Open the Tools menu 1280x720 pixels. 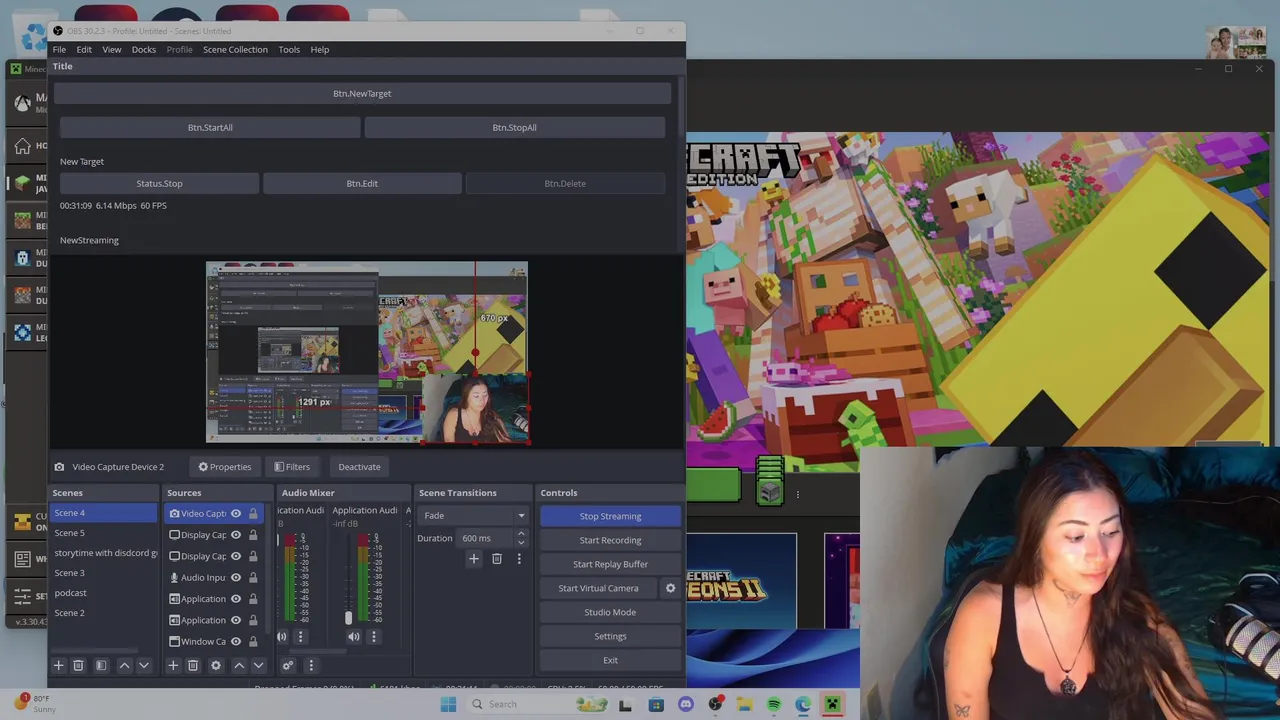coord(289,49)
